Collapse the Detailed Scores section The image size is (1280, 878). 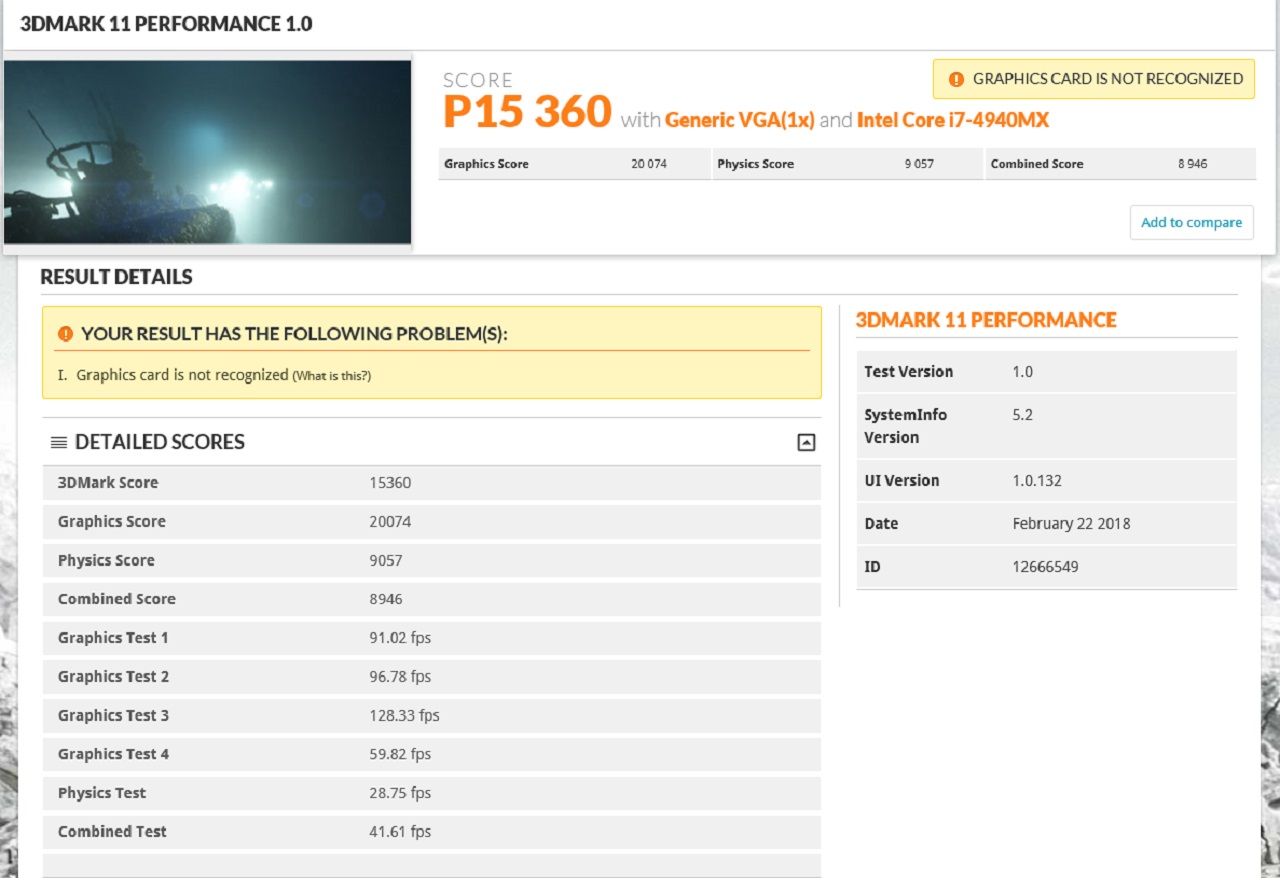tap(806, 443)
